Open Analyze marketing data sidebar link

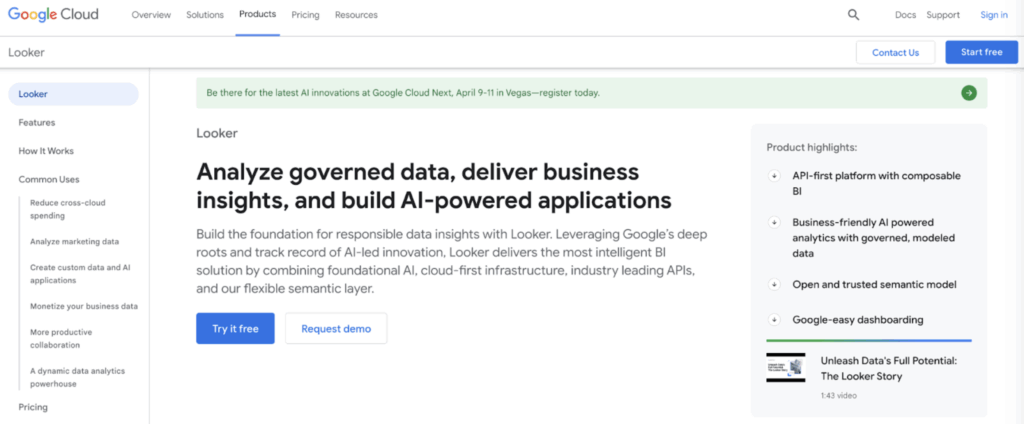point(74,242)
